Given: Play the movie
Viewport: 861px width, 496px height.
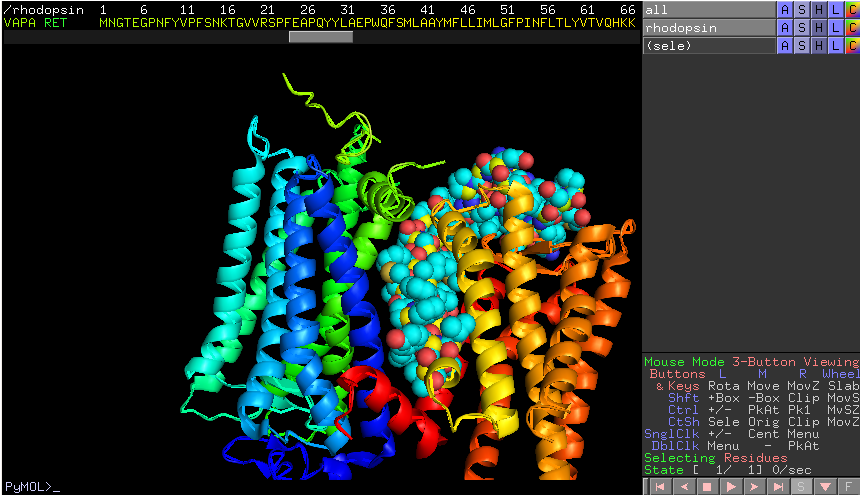Looking at the screenshot, I should click(x=731, y=487).
